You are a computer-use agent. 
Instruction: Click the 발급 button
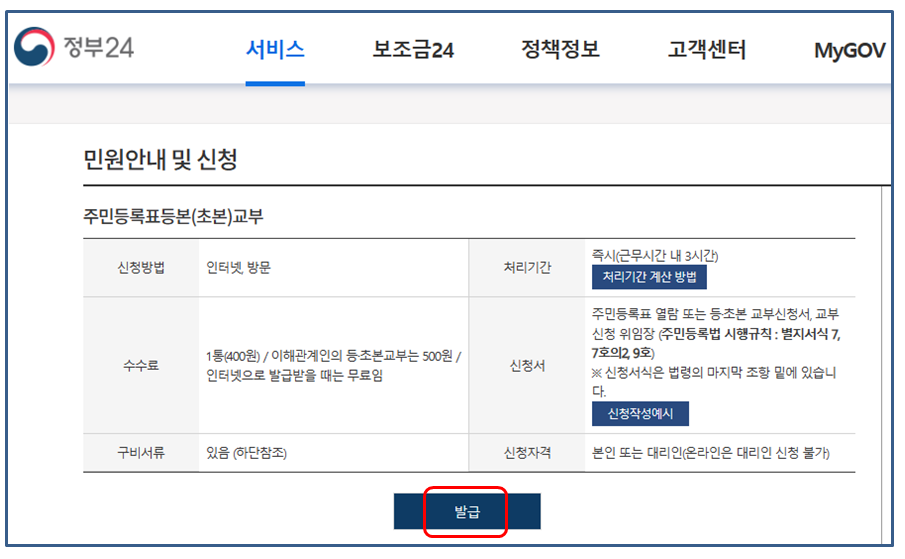[x=467, y=511]
